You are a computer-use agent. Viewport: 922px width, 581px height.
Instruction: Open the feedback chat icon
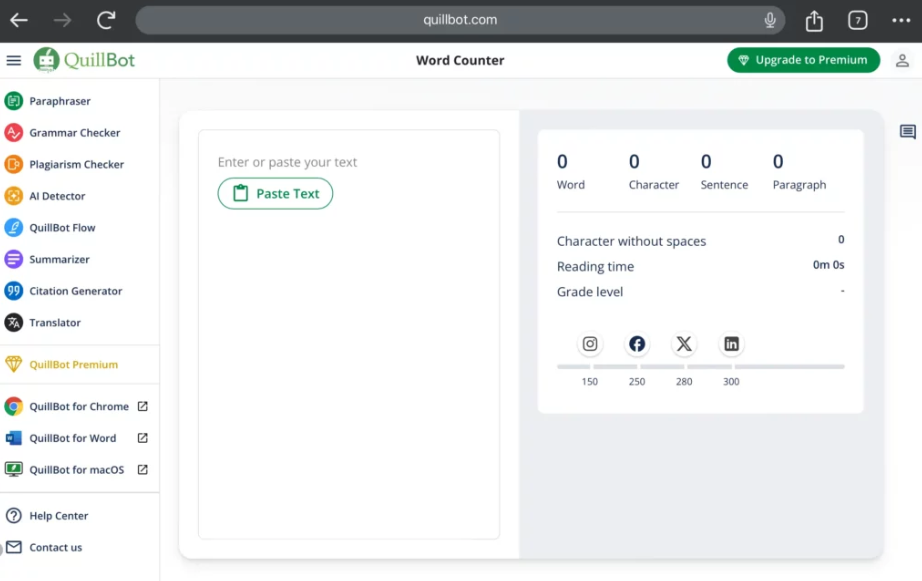[908, 132]
